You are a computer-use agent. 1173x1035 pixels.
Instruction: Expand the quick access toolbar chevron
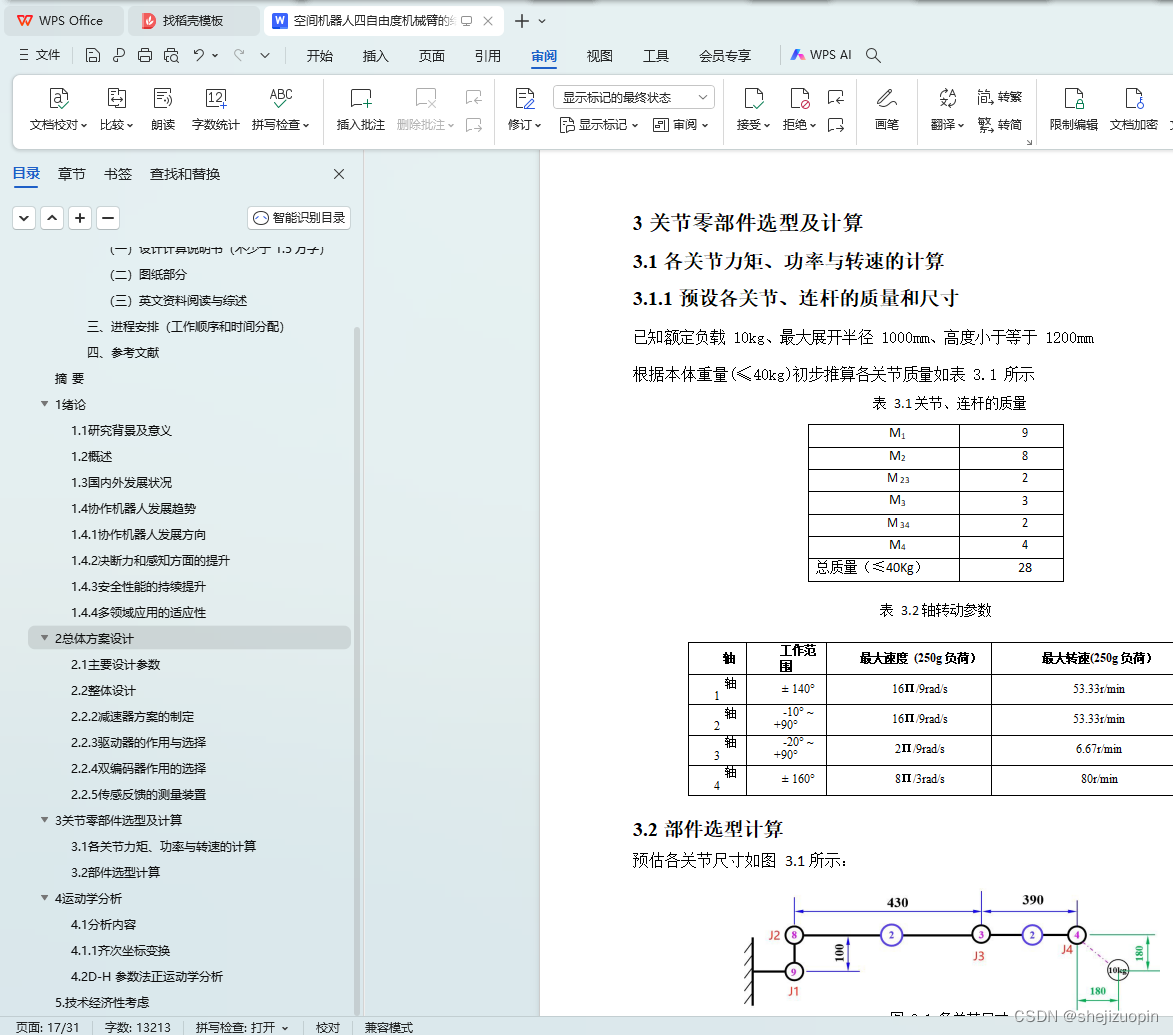tap(265, 55)
